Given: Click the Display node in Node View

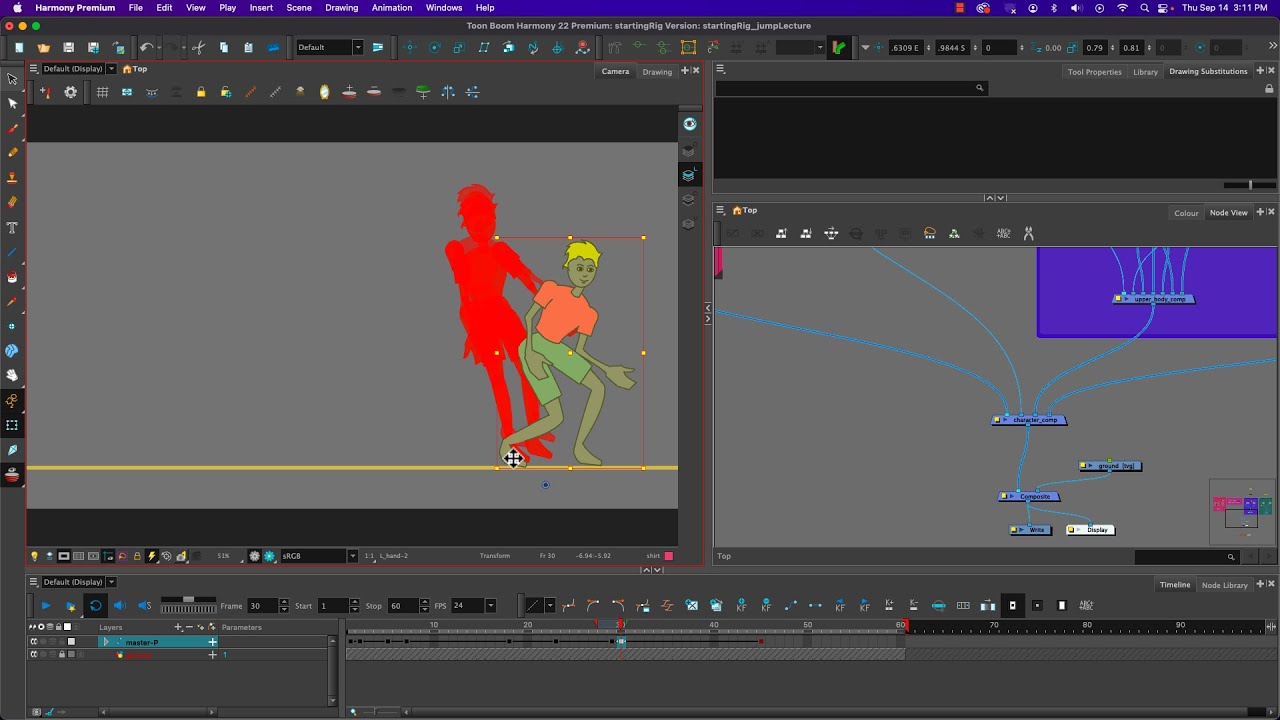Looking at the screenshot, I should coord(1091,530).
